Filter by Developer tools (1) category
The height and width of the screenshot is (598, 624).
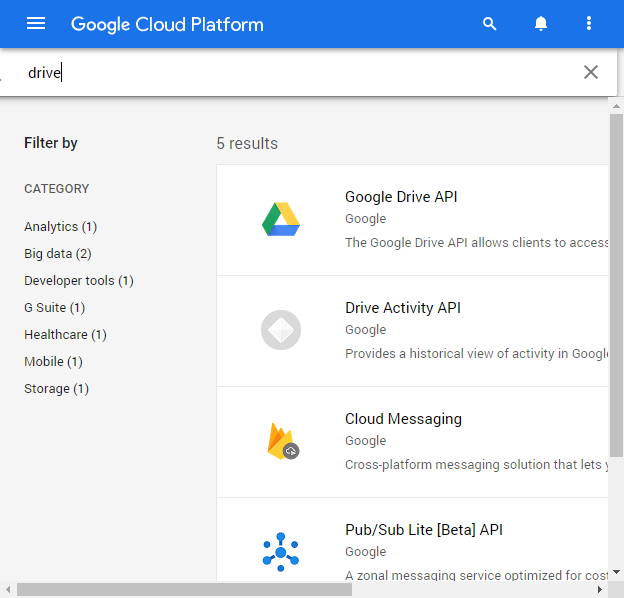pos(79,281)
